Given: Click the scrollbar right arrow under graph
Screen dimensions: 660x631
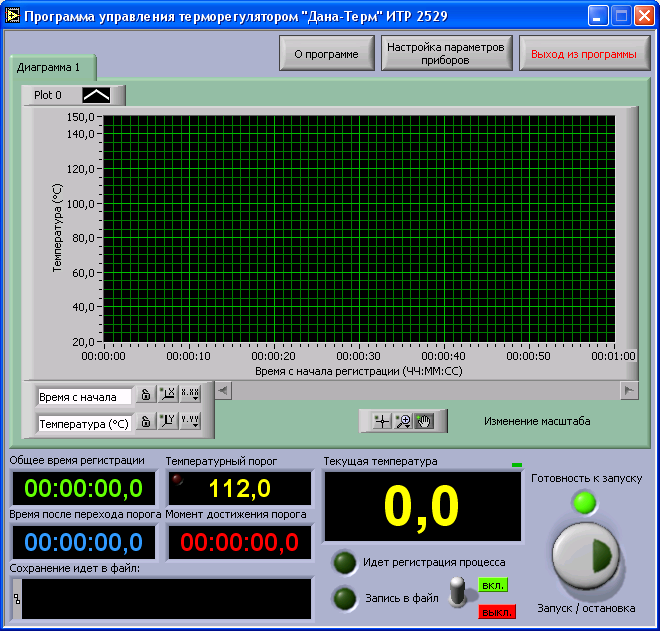Looking at the screenshot, I should point(629,390).
